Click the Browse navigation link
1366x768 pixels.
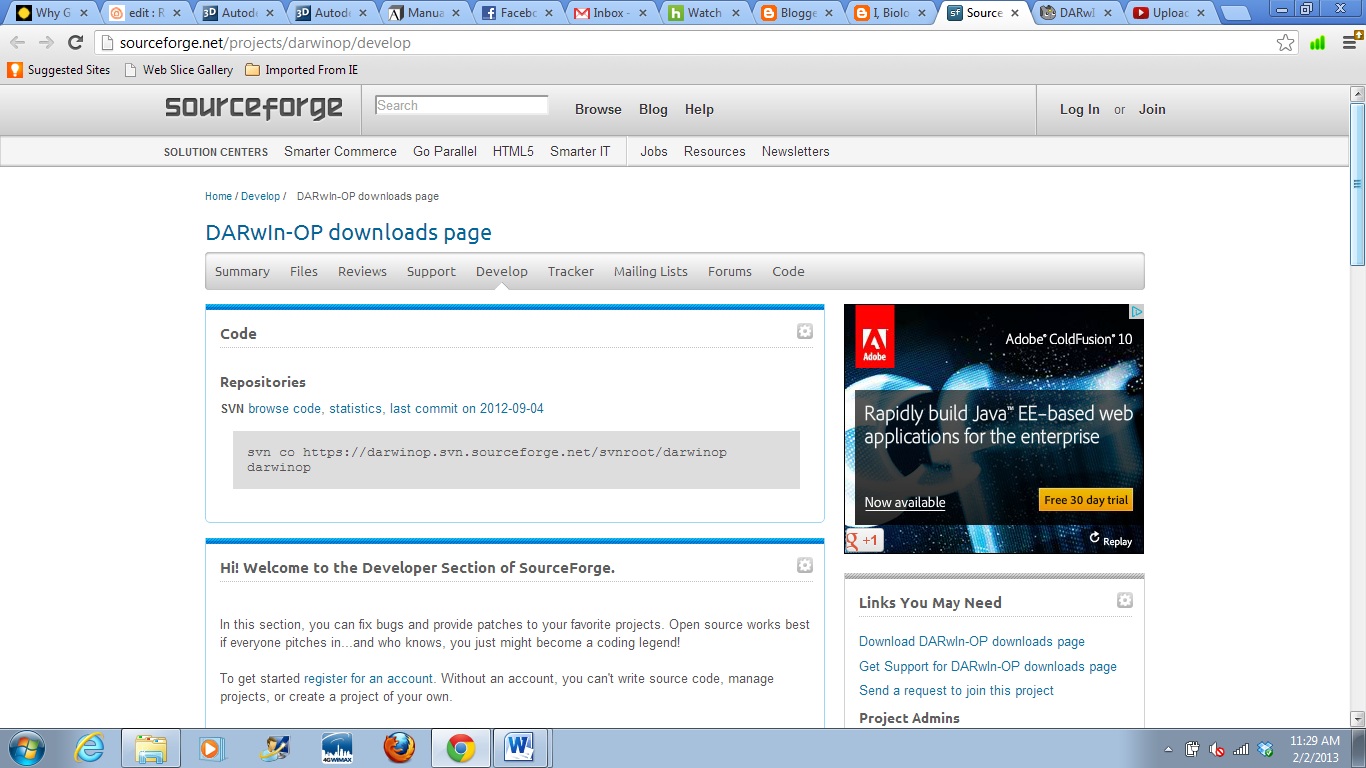(x=598, y=109)
